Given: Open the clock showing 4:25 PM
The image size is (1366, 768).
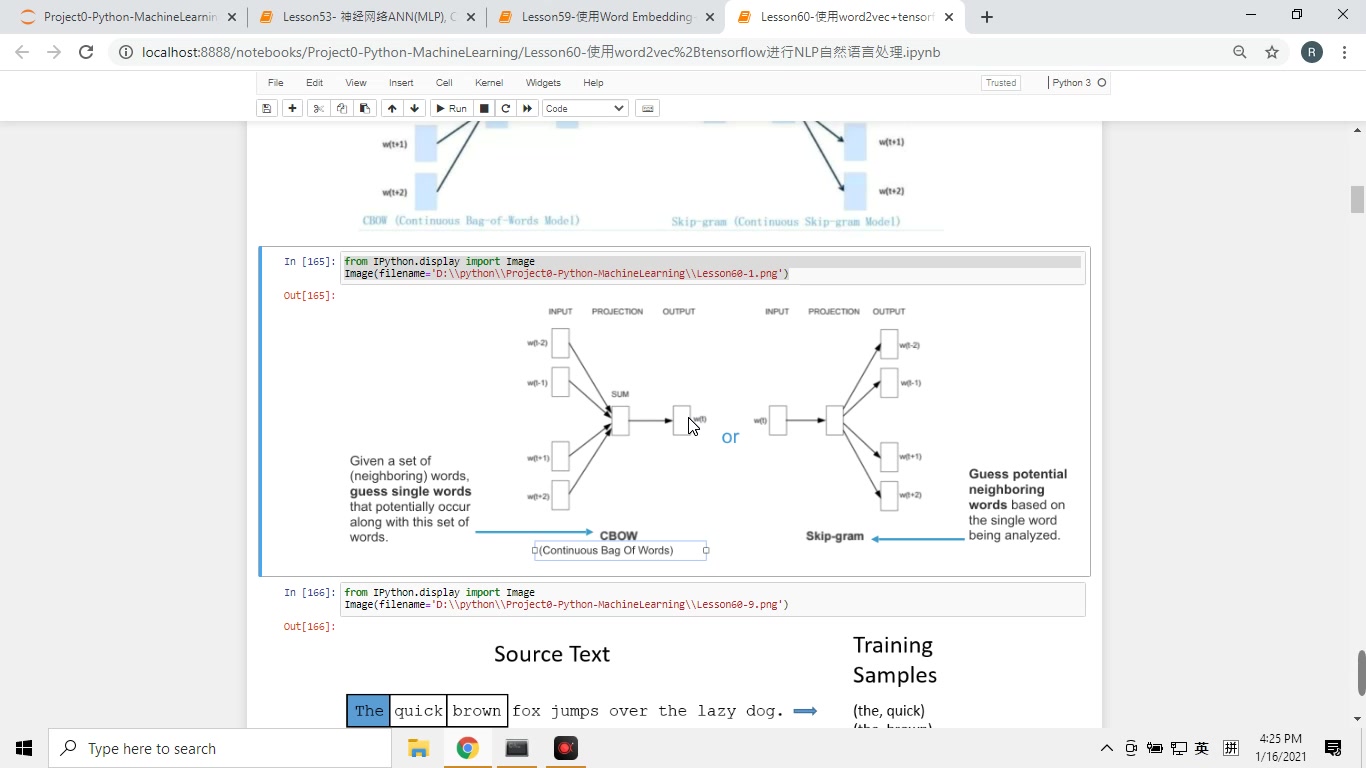Looking at the screenshot, I should click(x=1281, y=748).
